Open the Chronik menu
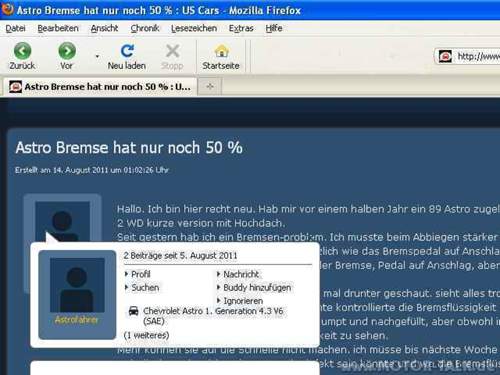The height and width of the screenshot is (375, 500). point(145,28)
